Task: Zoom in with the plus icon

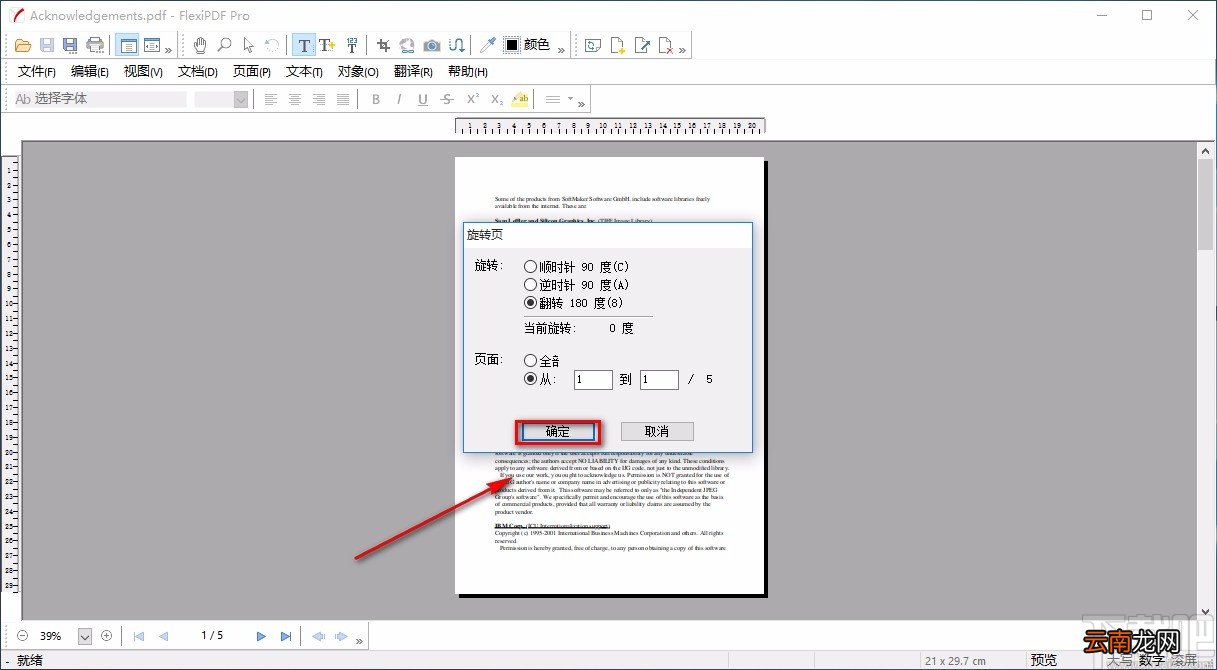Action: pos(106,635)
